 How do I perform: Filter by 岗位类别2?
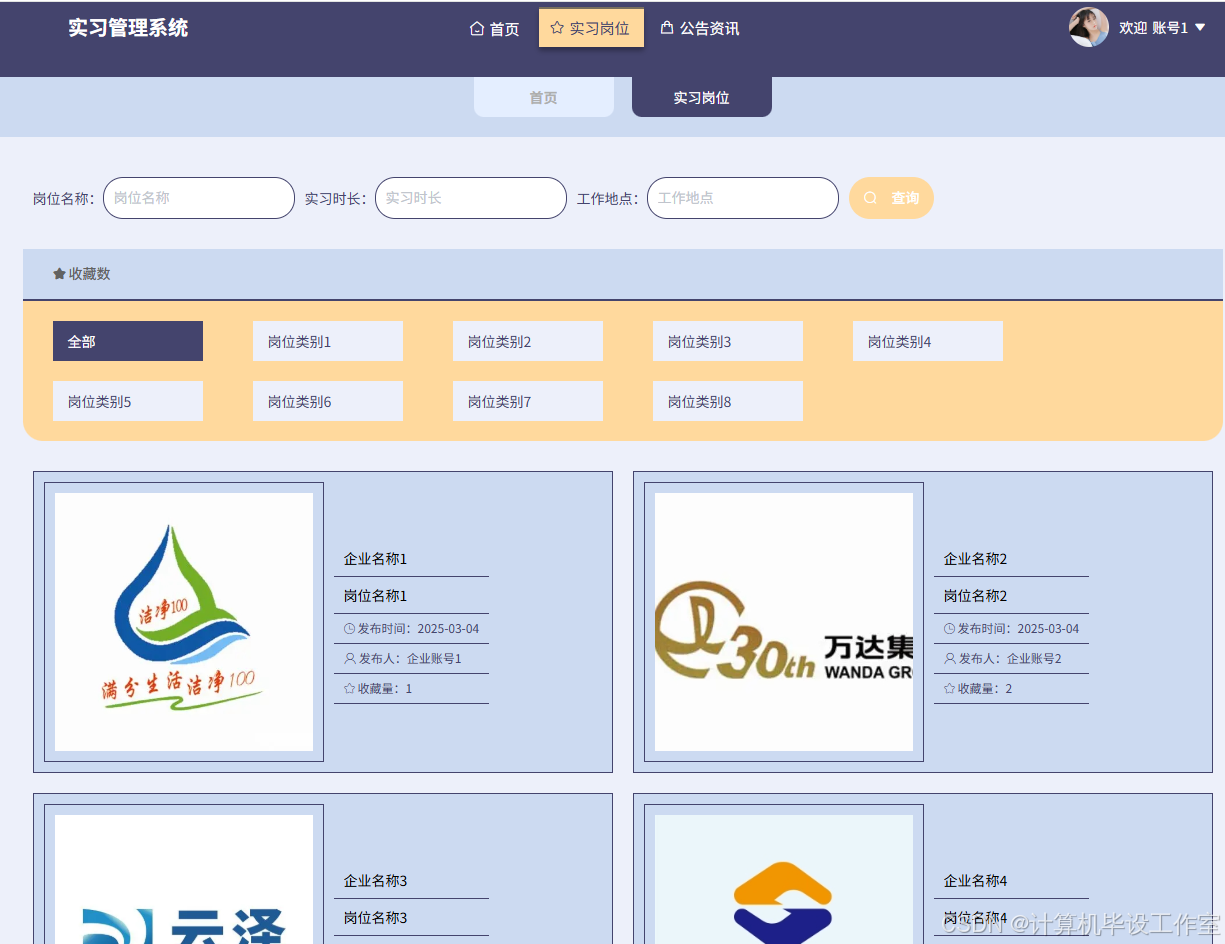(x=528, y=341)
